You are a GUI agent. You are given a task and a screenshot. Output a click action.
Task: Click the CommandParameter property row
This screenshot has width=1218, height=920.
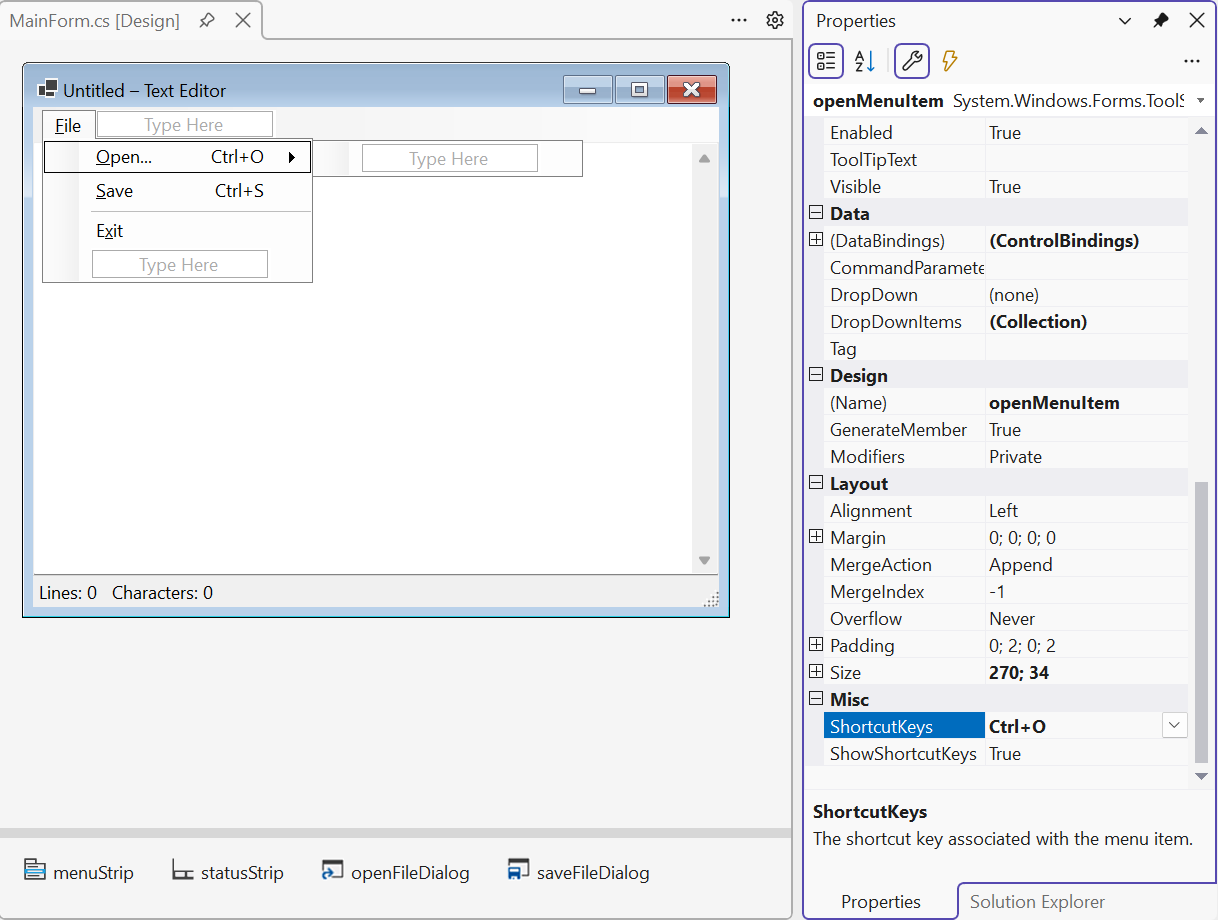coord(1006,267)
